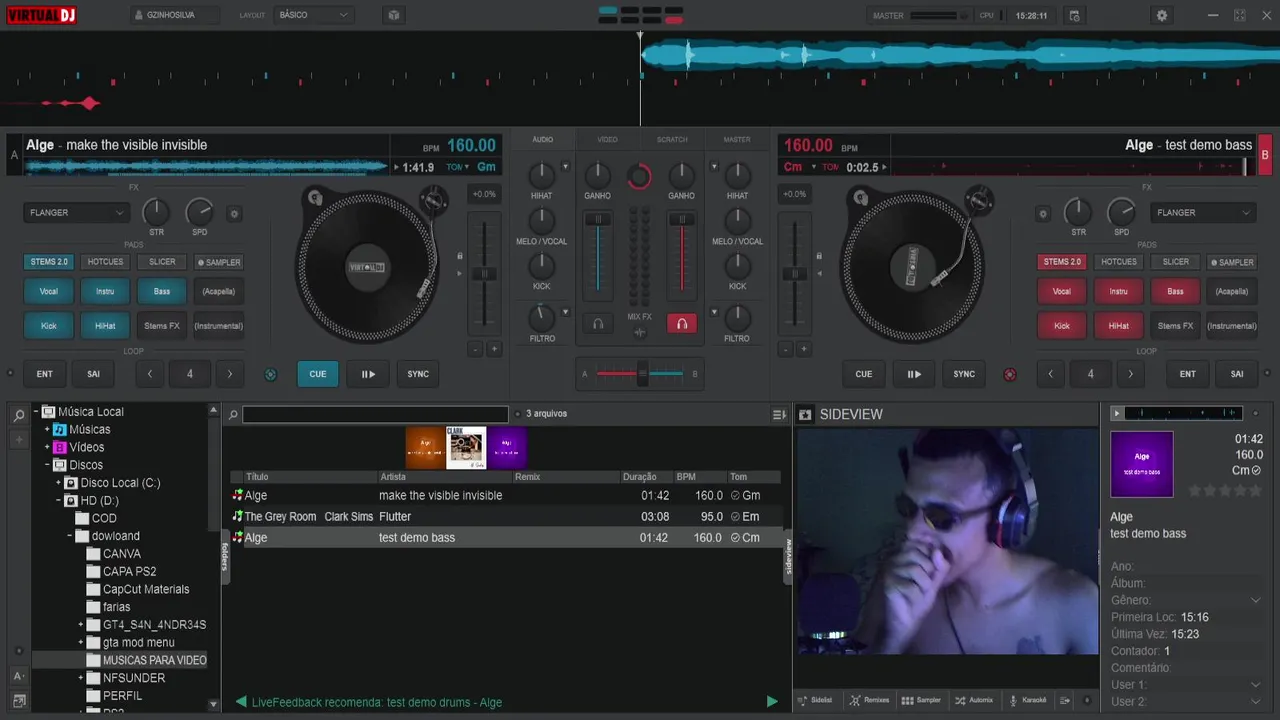This screenshot has height=720, width=1280.
Task: Select the Flutter track row
Action: point(505,517)
